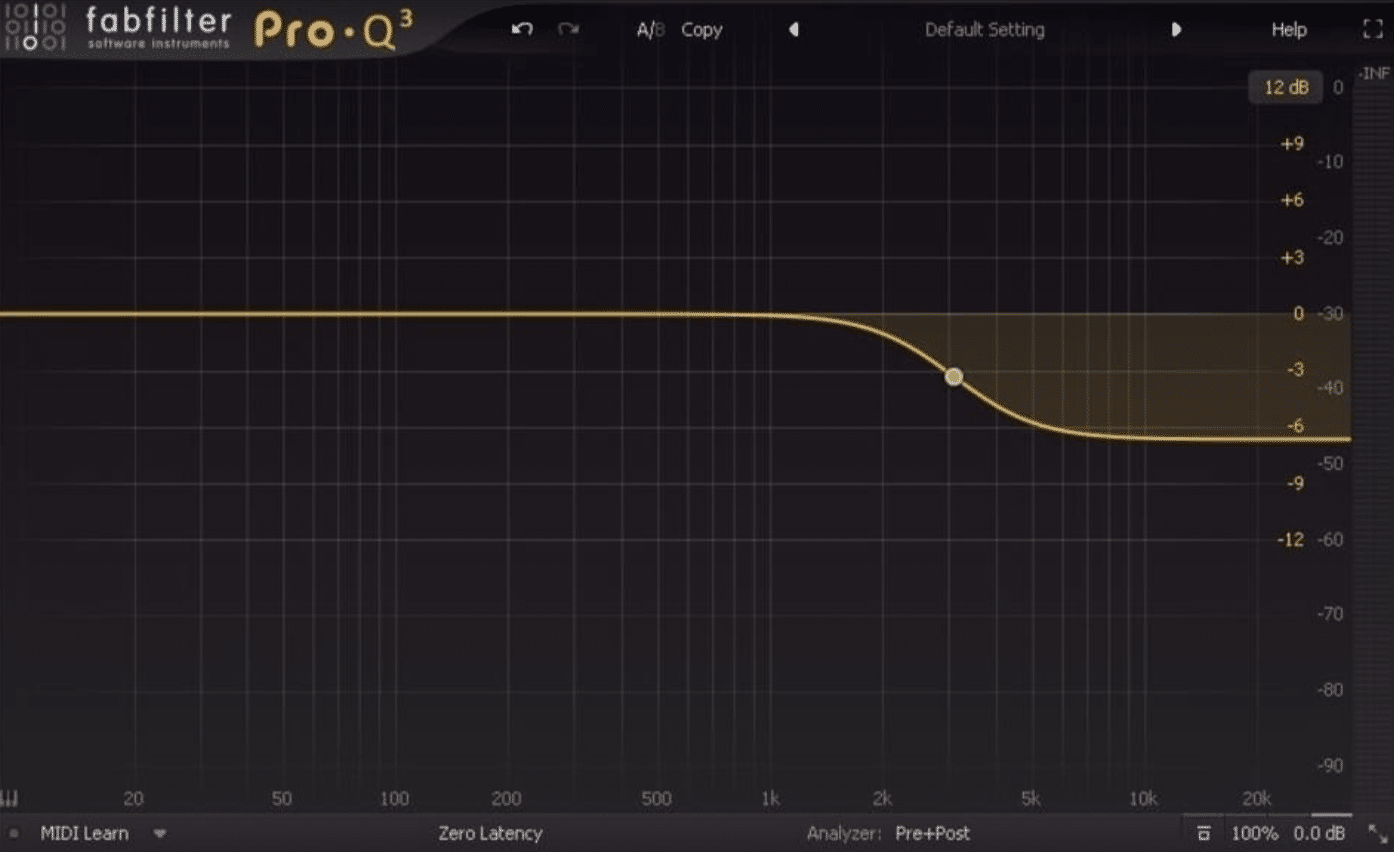Click the 1k frequency label

(770, 799)
